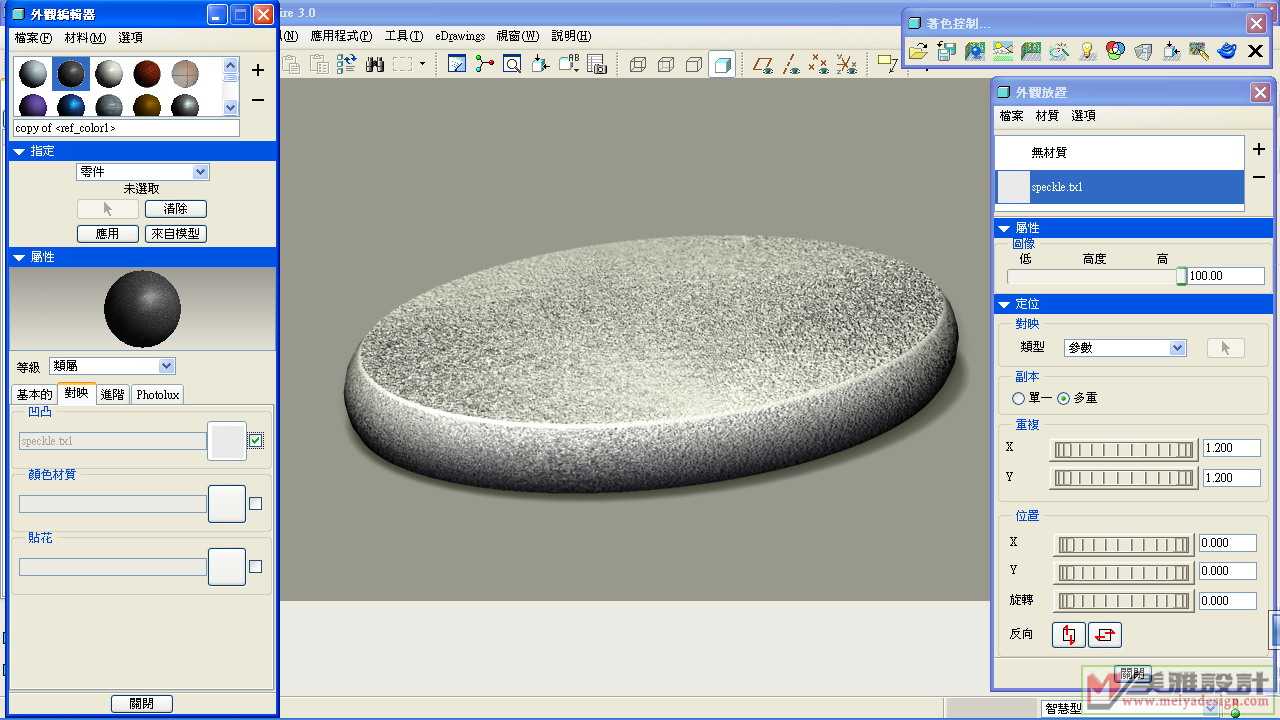Open 選項 menu in Appearance Editor
The image size is (1280, 720).
coord(130,38)
